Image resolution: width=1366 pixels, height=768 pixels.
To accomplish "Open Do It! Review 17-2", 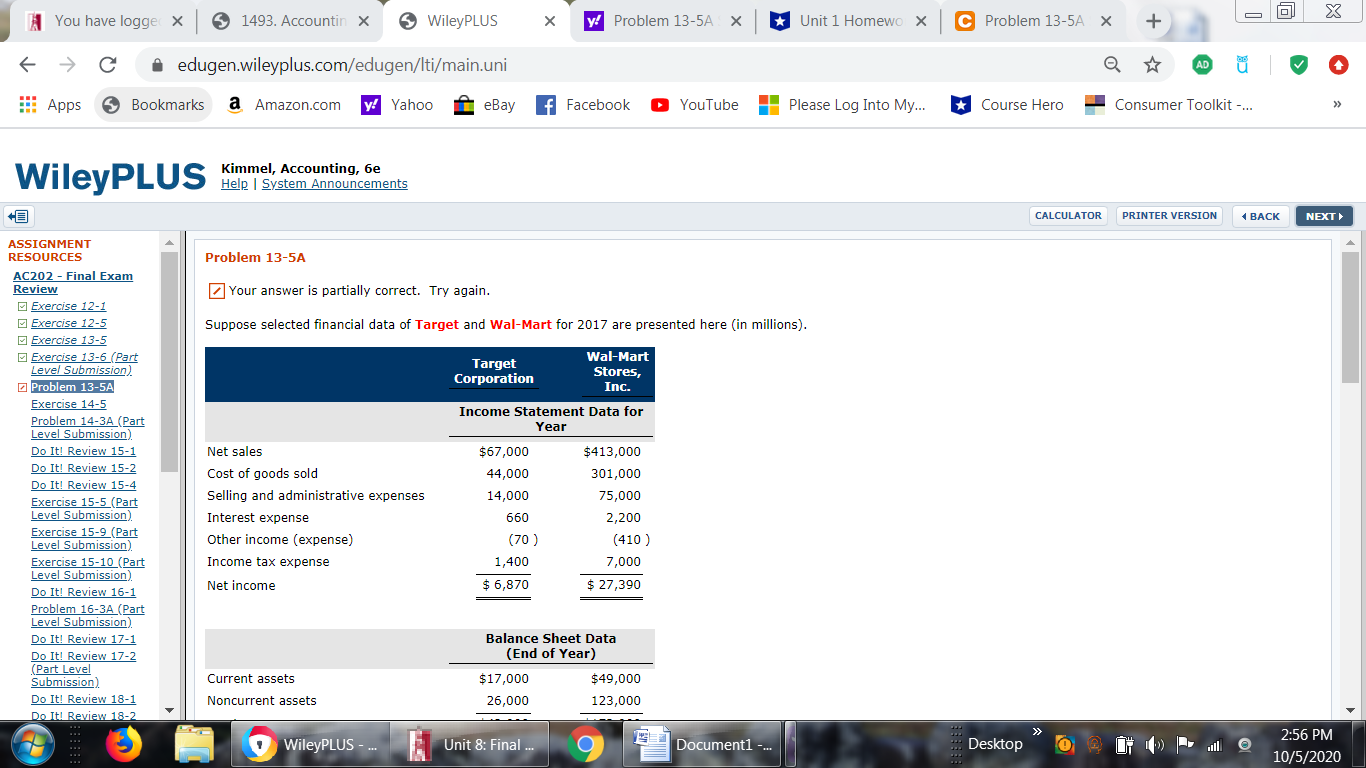I will pos(83,669).
